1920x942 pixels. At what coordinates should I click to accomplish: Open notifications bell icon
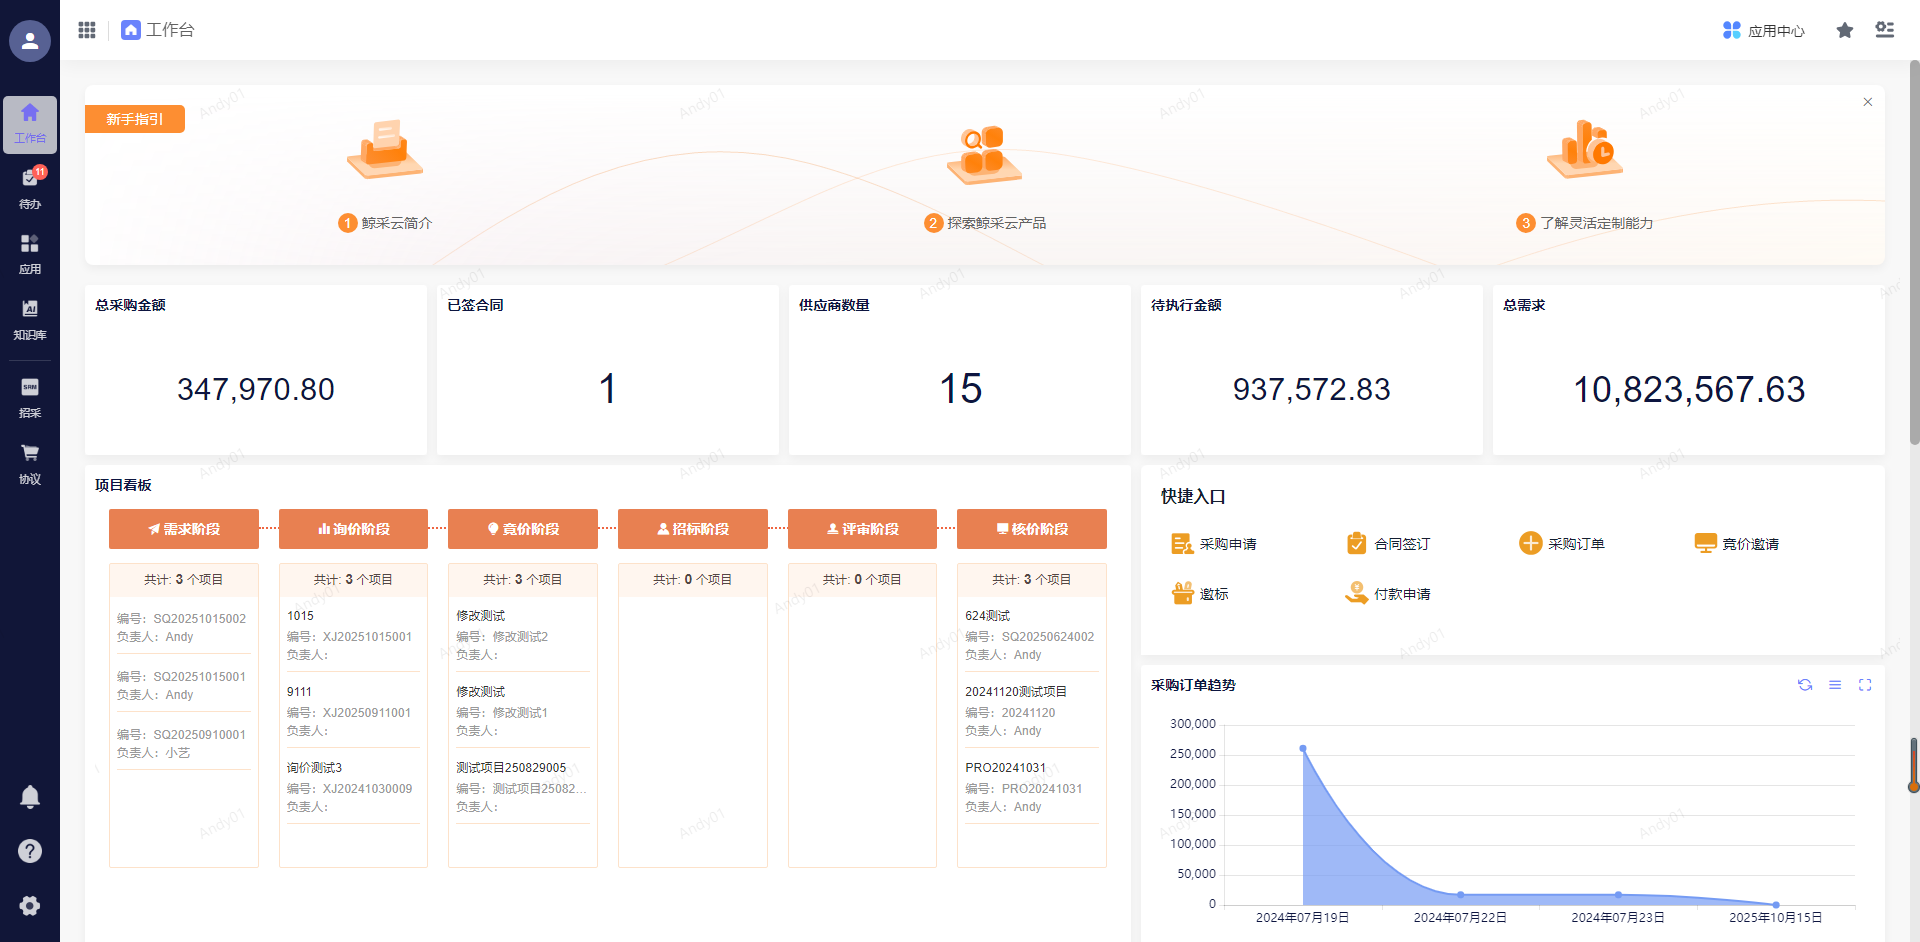click(x=30, y=797)
